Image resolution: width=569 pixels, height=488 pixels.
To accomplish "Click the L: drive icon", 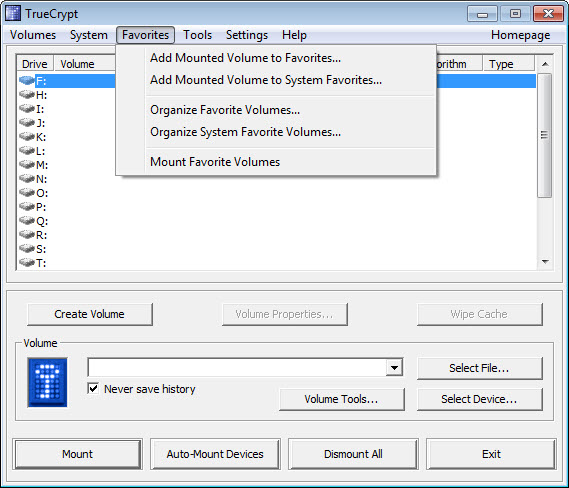I will tap(26, 150).
